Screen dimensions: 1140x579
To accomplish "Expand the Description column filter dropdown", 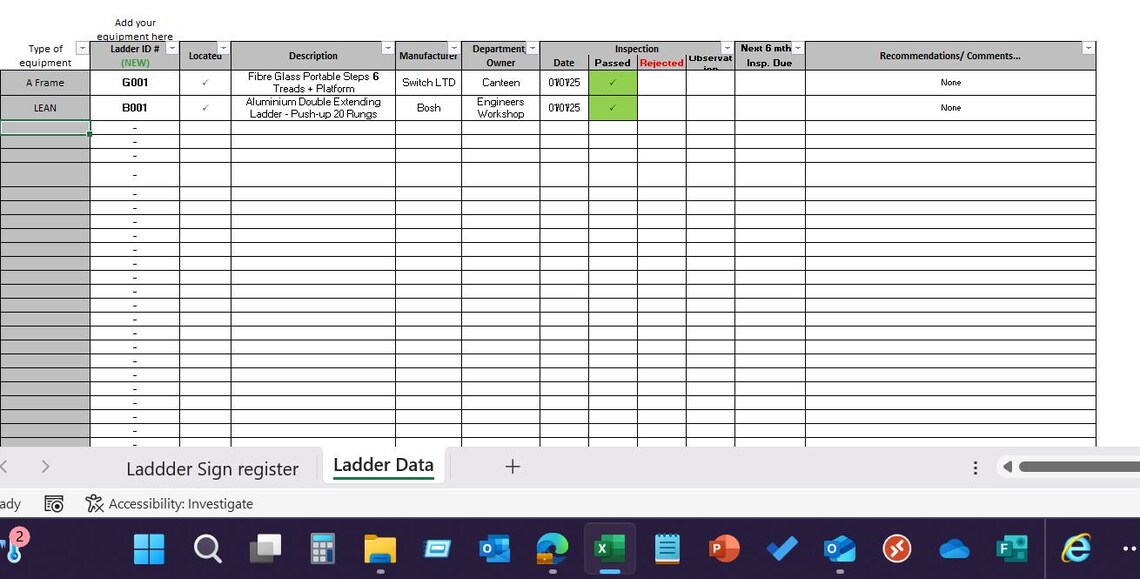I will point(388,48).
